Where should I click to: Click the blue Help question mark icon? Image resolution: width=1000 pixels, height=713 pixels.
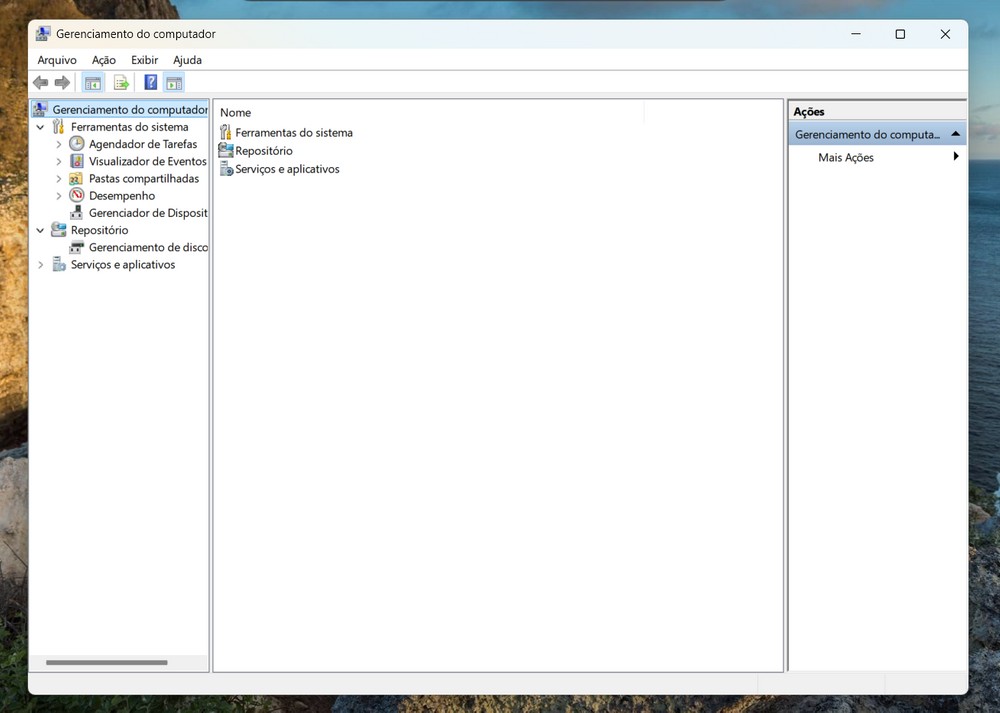(x=151, y=83)
